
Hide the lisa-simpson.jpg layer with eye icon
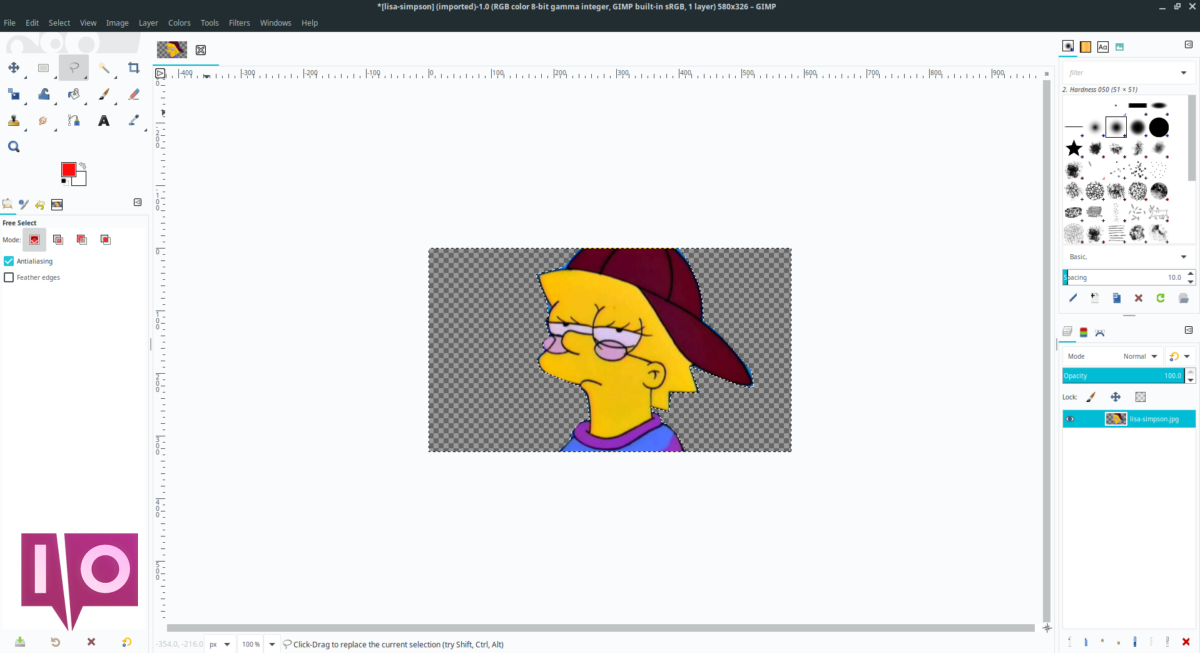click(1070, 419)
